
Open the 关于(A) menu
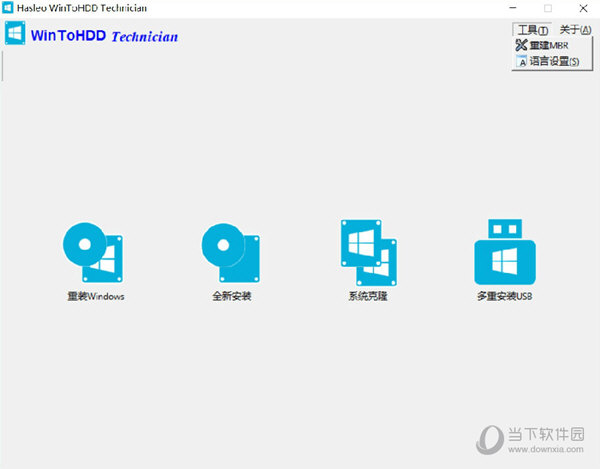574,30
